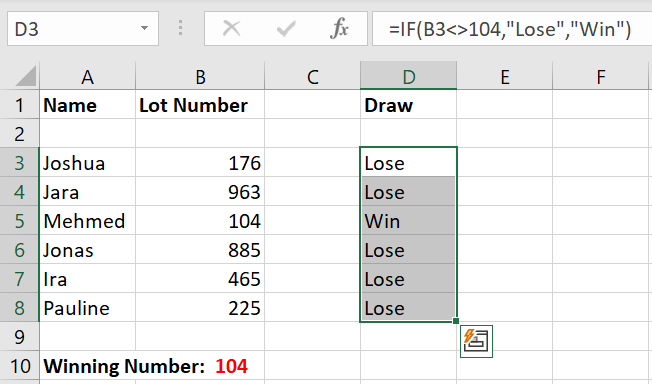Select column A header
Screen dimensions: 652x384
pyautogui.click(x=87, y=76)
